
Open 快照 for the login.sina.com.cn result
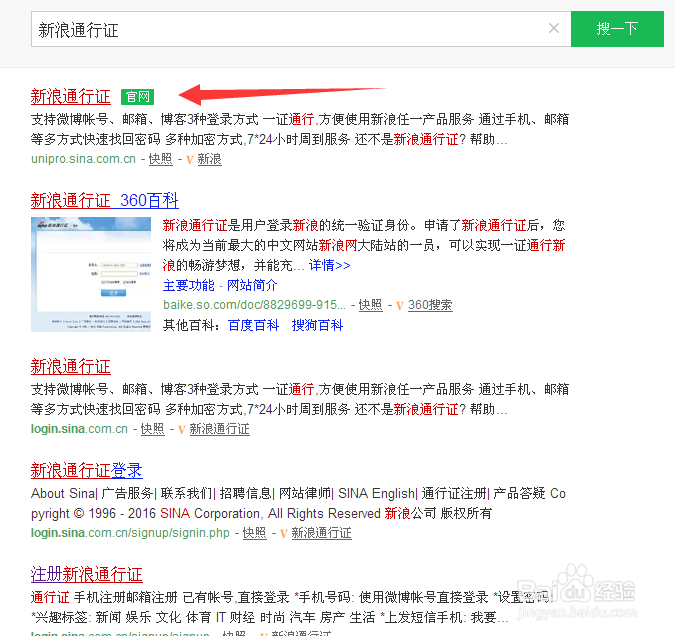pyautogui.click(x=152, y=429)
